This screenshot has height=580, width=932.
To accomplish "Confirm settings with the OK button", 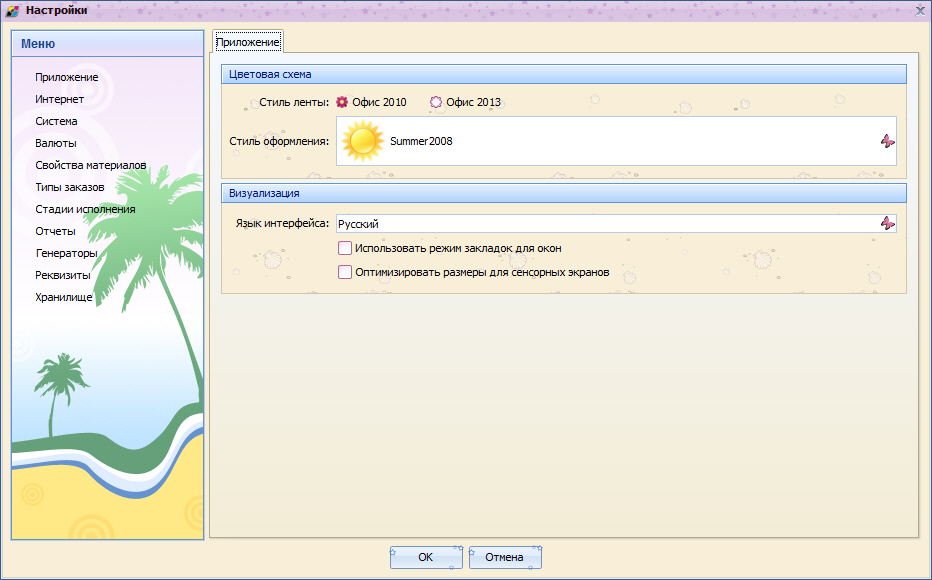I will click(x=426, y=557).
